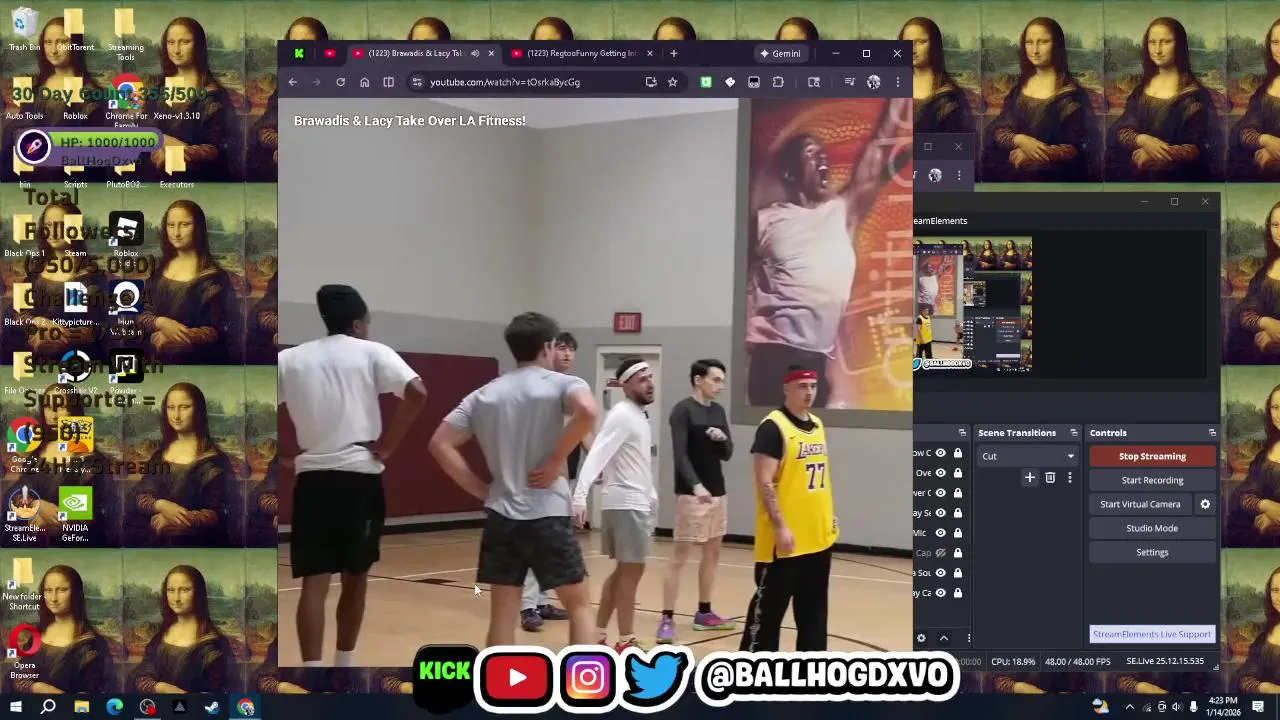Image resolution: width=1280 pixels, height=720 pixels.
Task: Toggle visibility of 'ow C' source
Action: (x=940, y=453)
